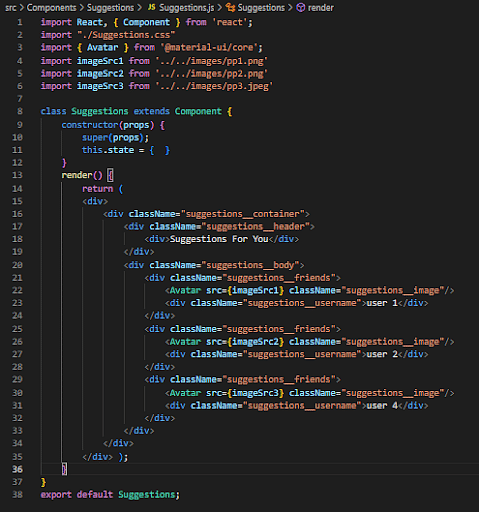Open the src breadcrumb segment
This screenshot has width=479, height=512.
coord(11,8)
